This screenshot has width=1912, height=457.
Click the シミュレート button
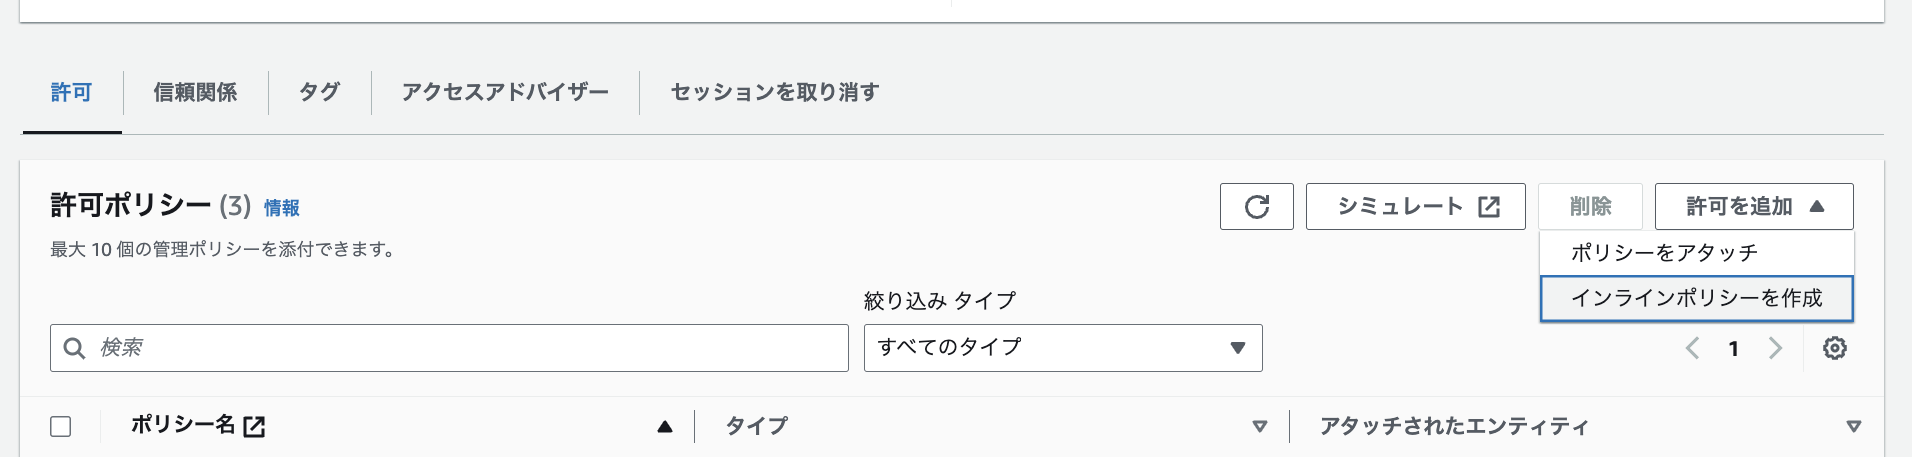(x=1415, y=207)
